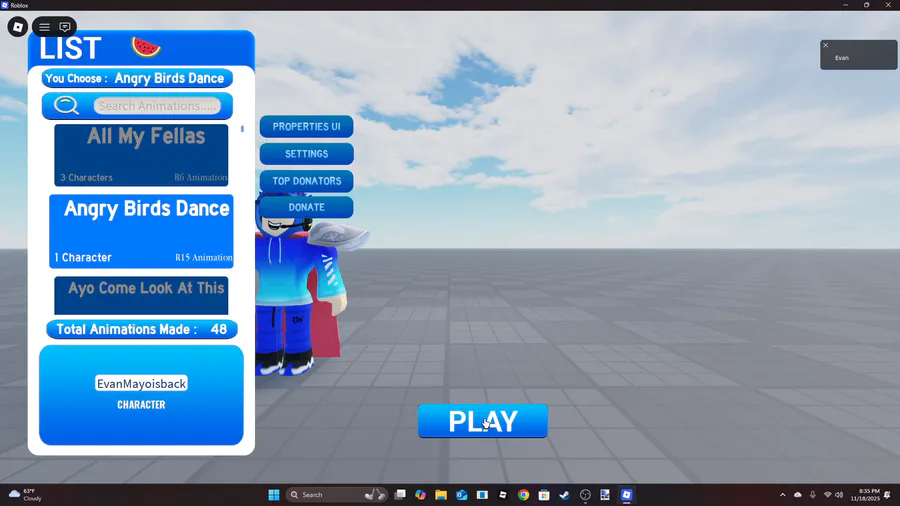Focus the Search Animations field

click(x=157, y=106)
